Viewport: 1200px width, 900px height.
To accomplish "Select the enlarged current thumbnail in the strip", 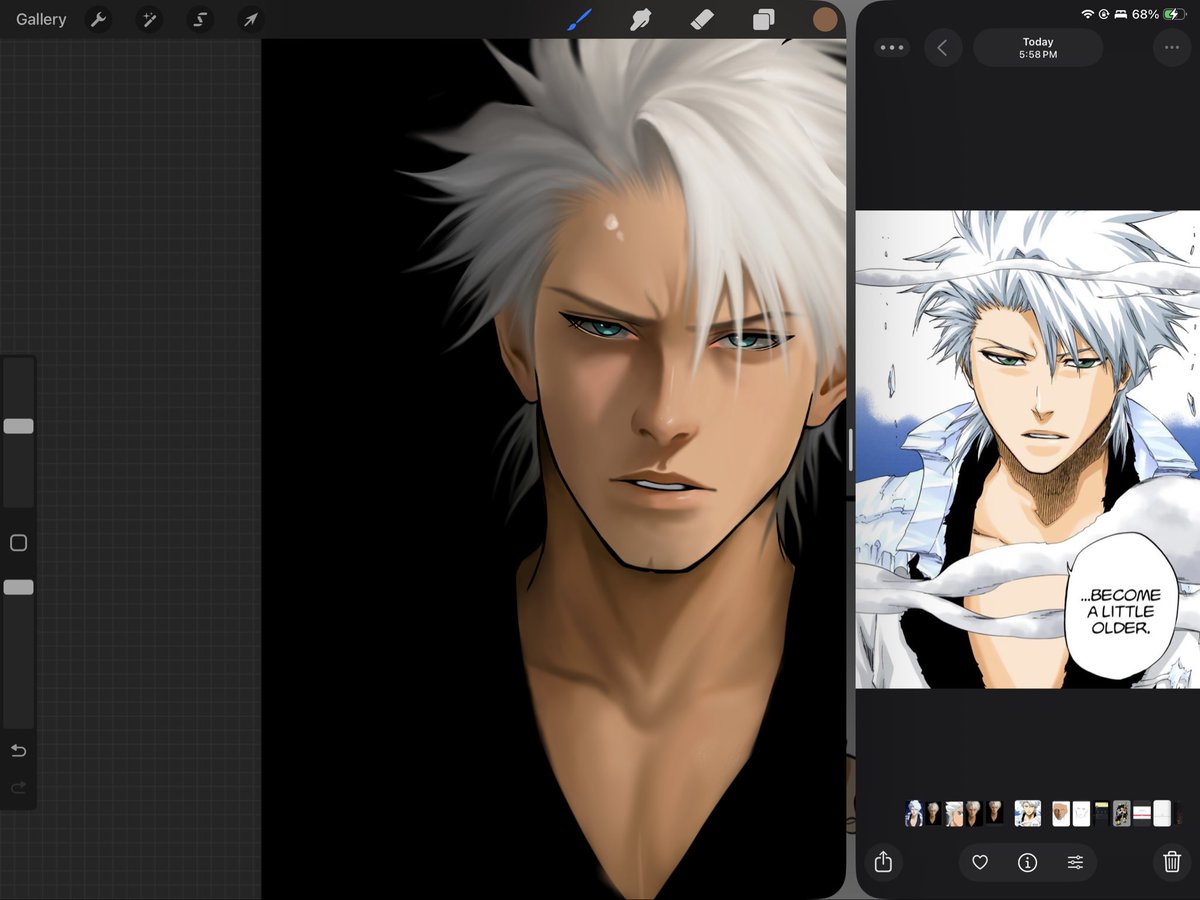I will pyautogui.click(x=1028, y=813).
